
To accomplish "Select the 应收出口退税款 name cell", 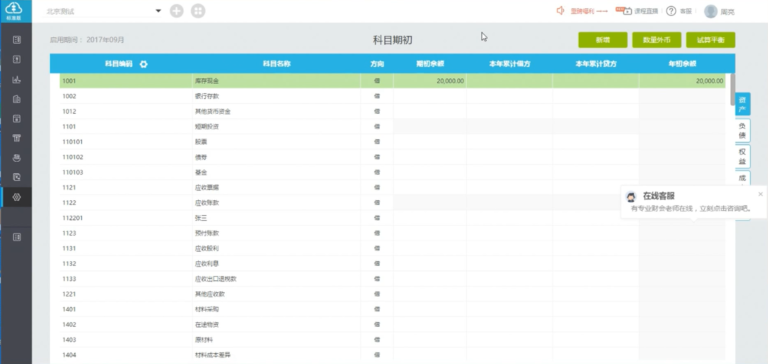I will (276, 279).
